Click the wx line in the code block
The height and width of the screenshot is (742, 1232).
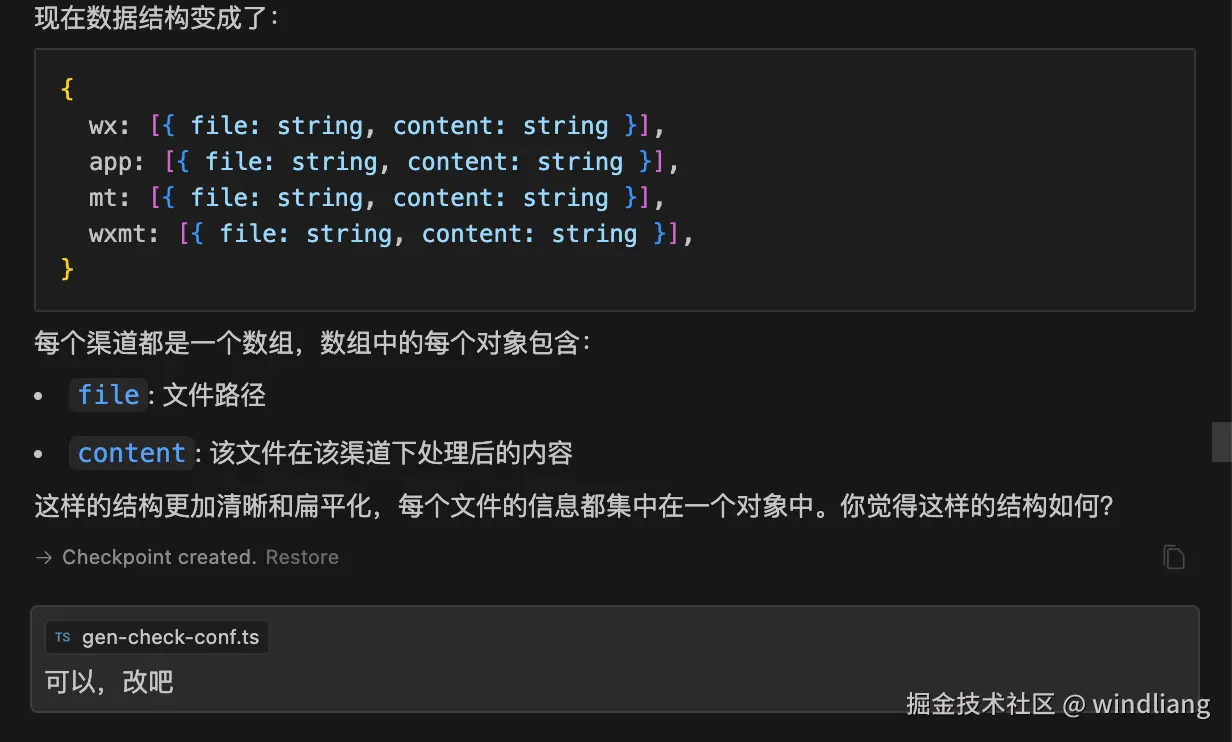coord(377,126)
